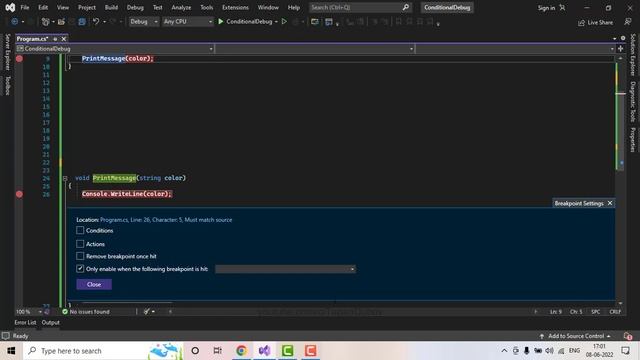This screenshot has height=360, width=640.
Task: Click the toolbar window layout icon
Action: [x=329, y=22]
